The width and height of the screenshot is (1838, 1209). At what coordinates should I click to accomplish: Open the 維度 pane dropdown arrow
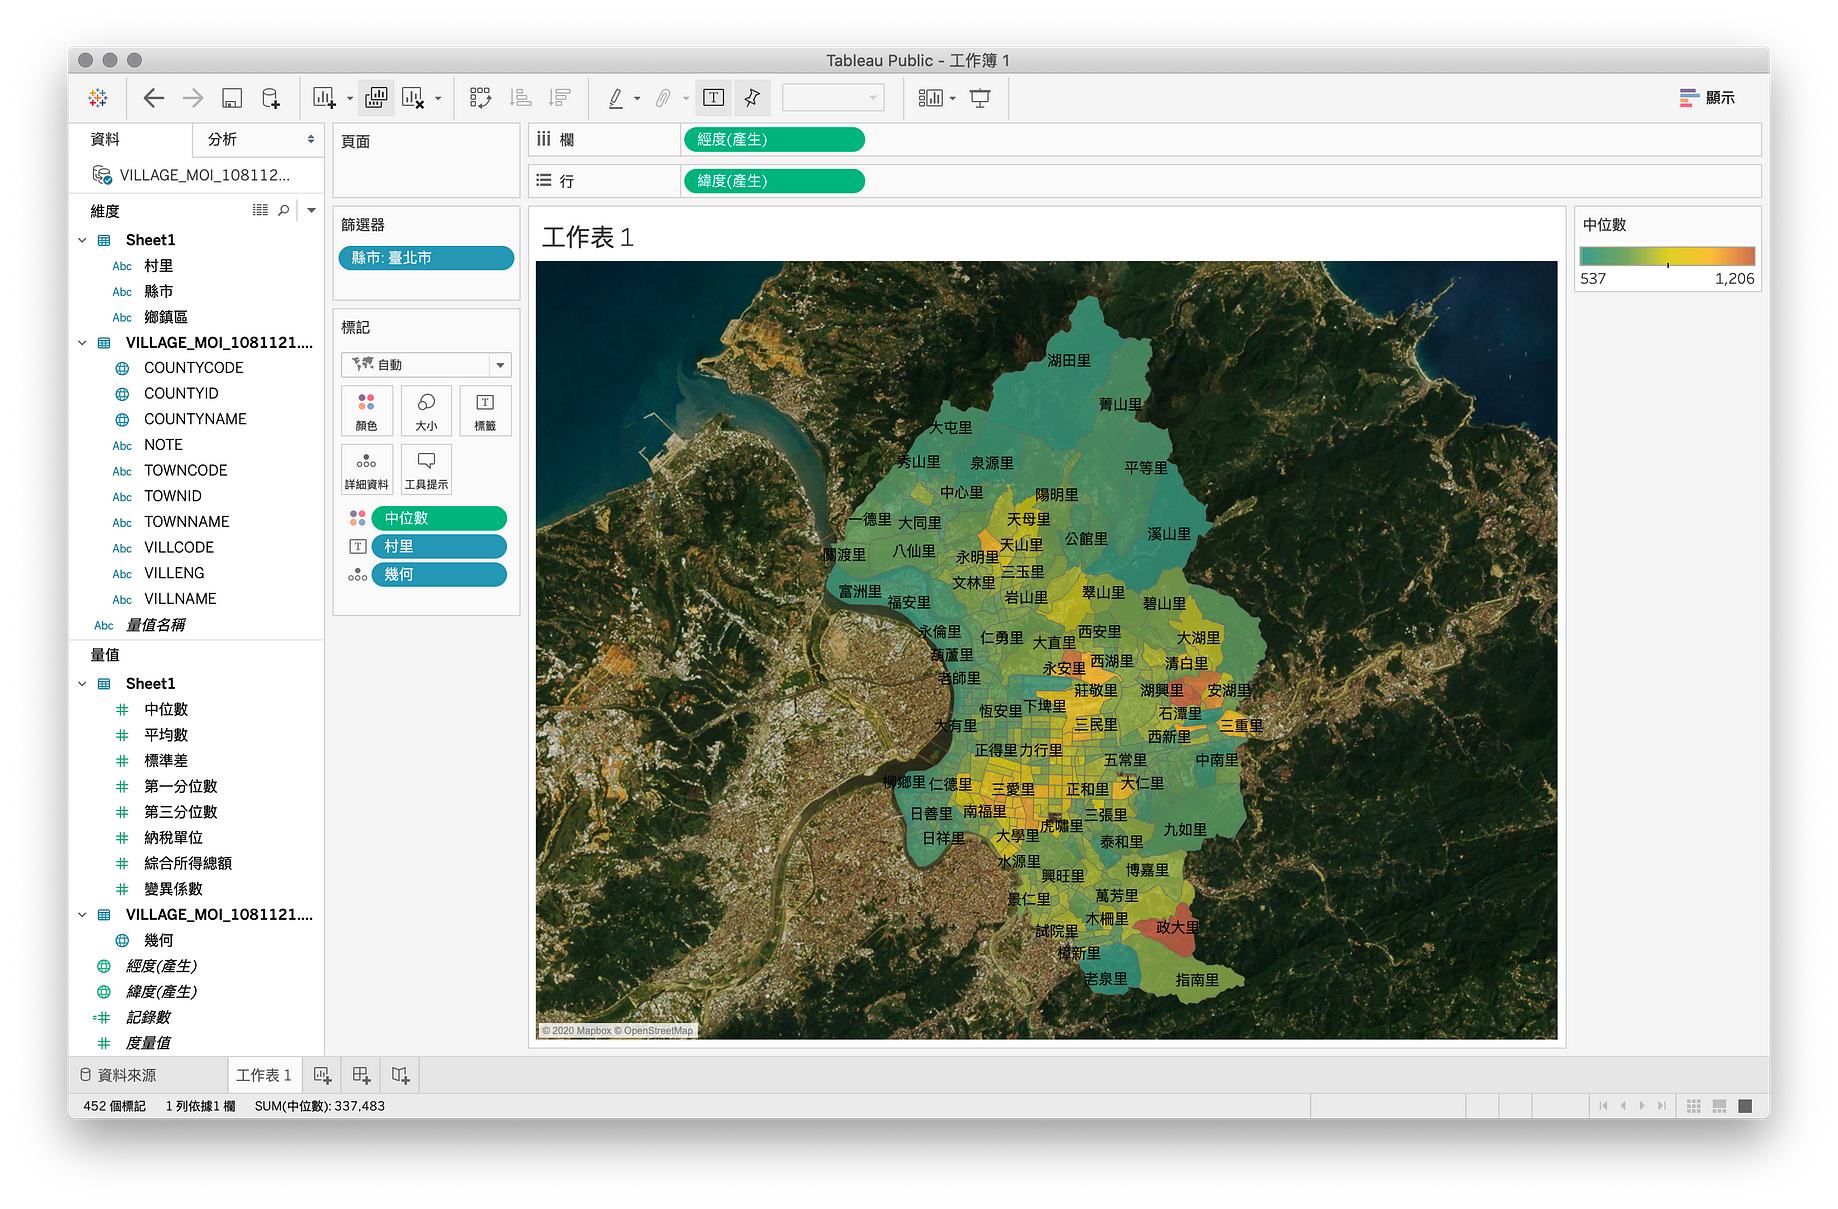coord(312,210)
